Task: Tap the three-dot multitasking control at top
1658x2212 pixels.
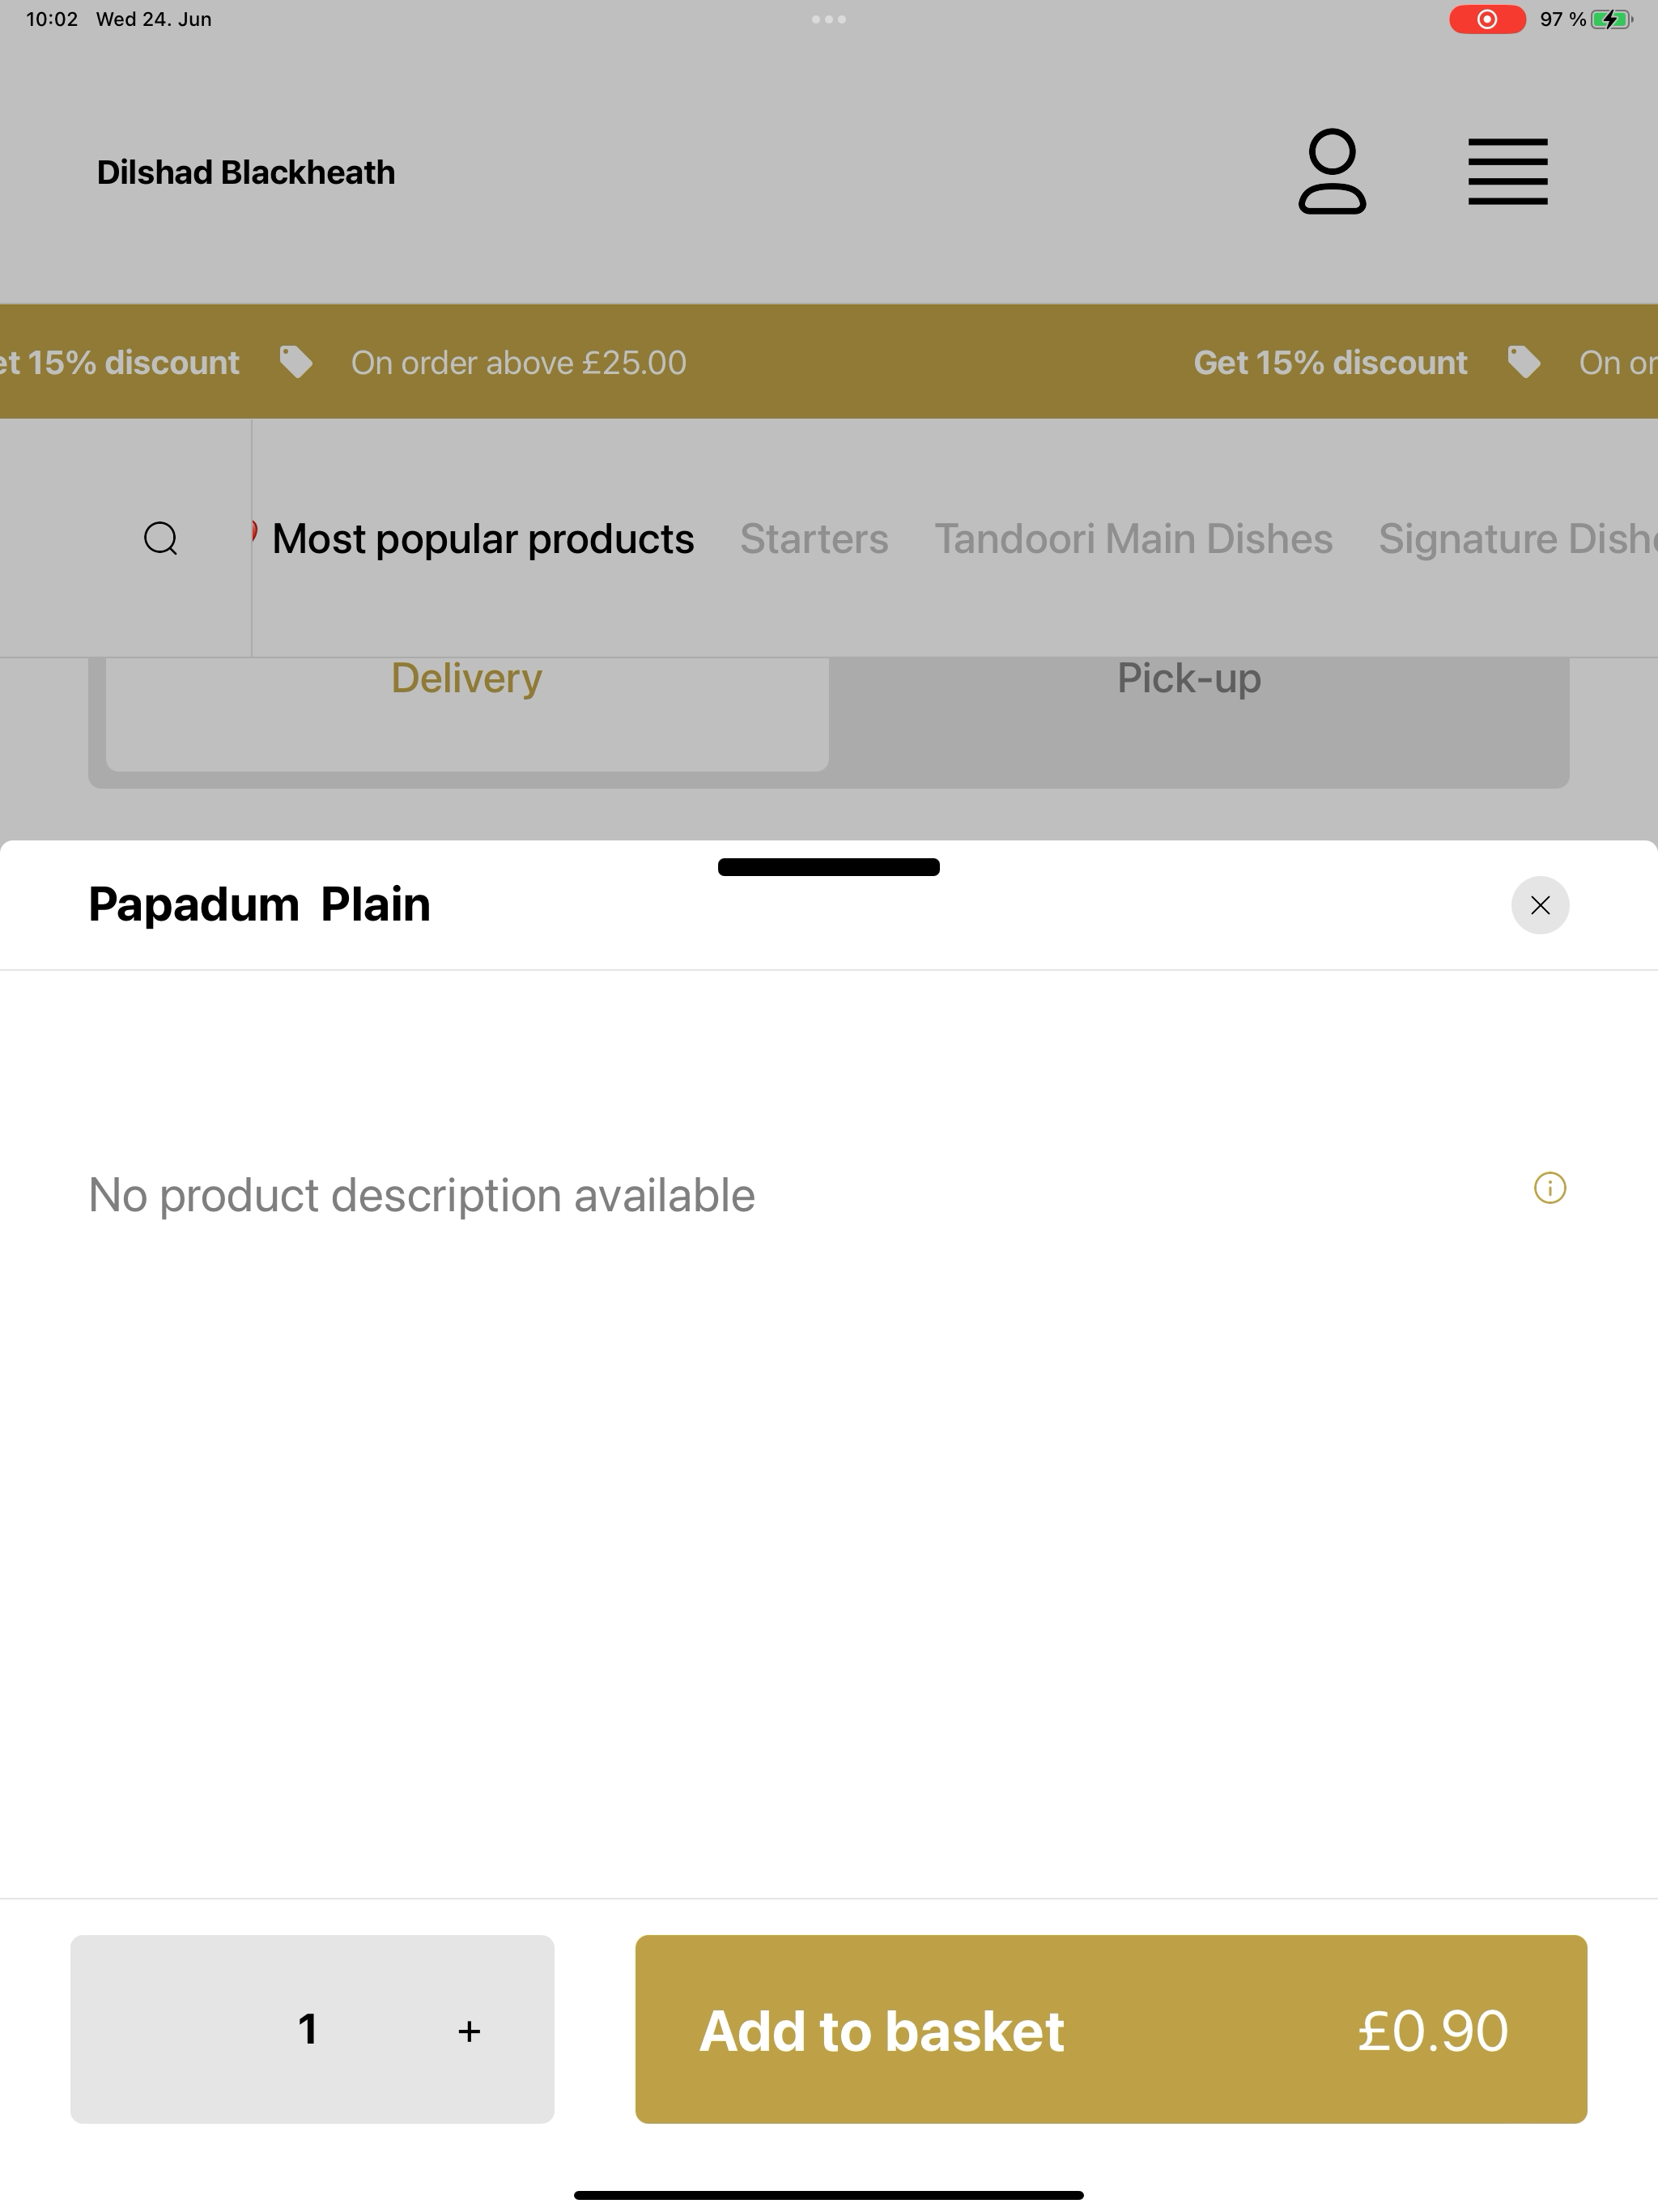Action: pos(828,19)
